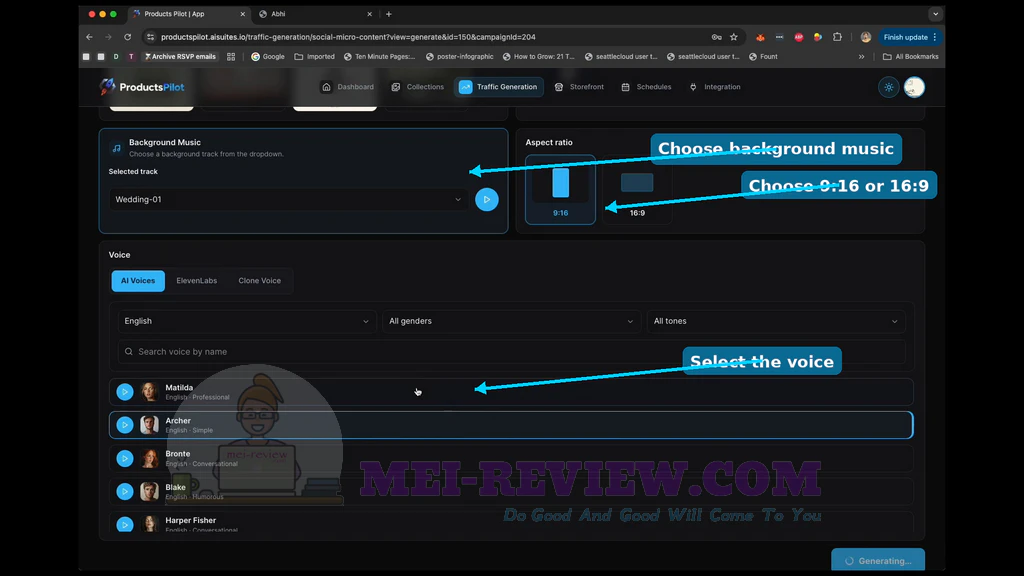Open the browser Extensions puzzle icon
This screenshot has width=1024, height=576.
click(x=837, y=37)
